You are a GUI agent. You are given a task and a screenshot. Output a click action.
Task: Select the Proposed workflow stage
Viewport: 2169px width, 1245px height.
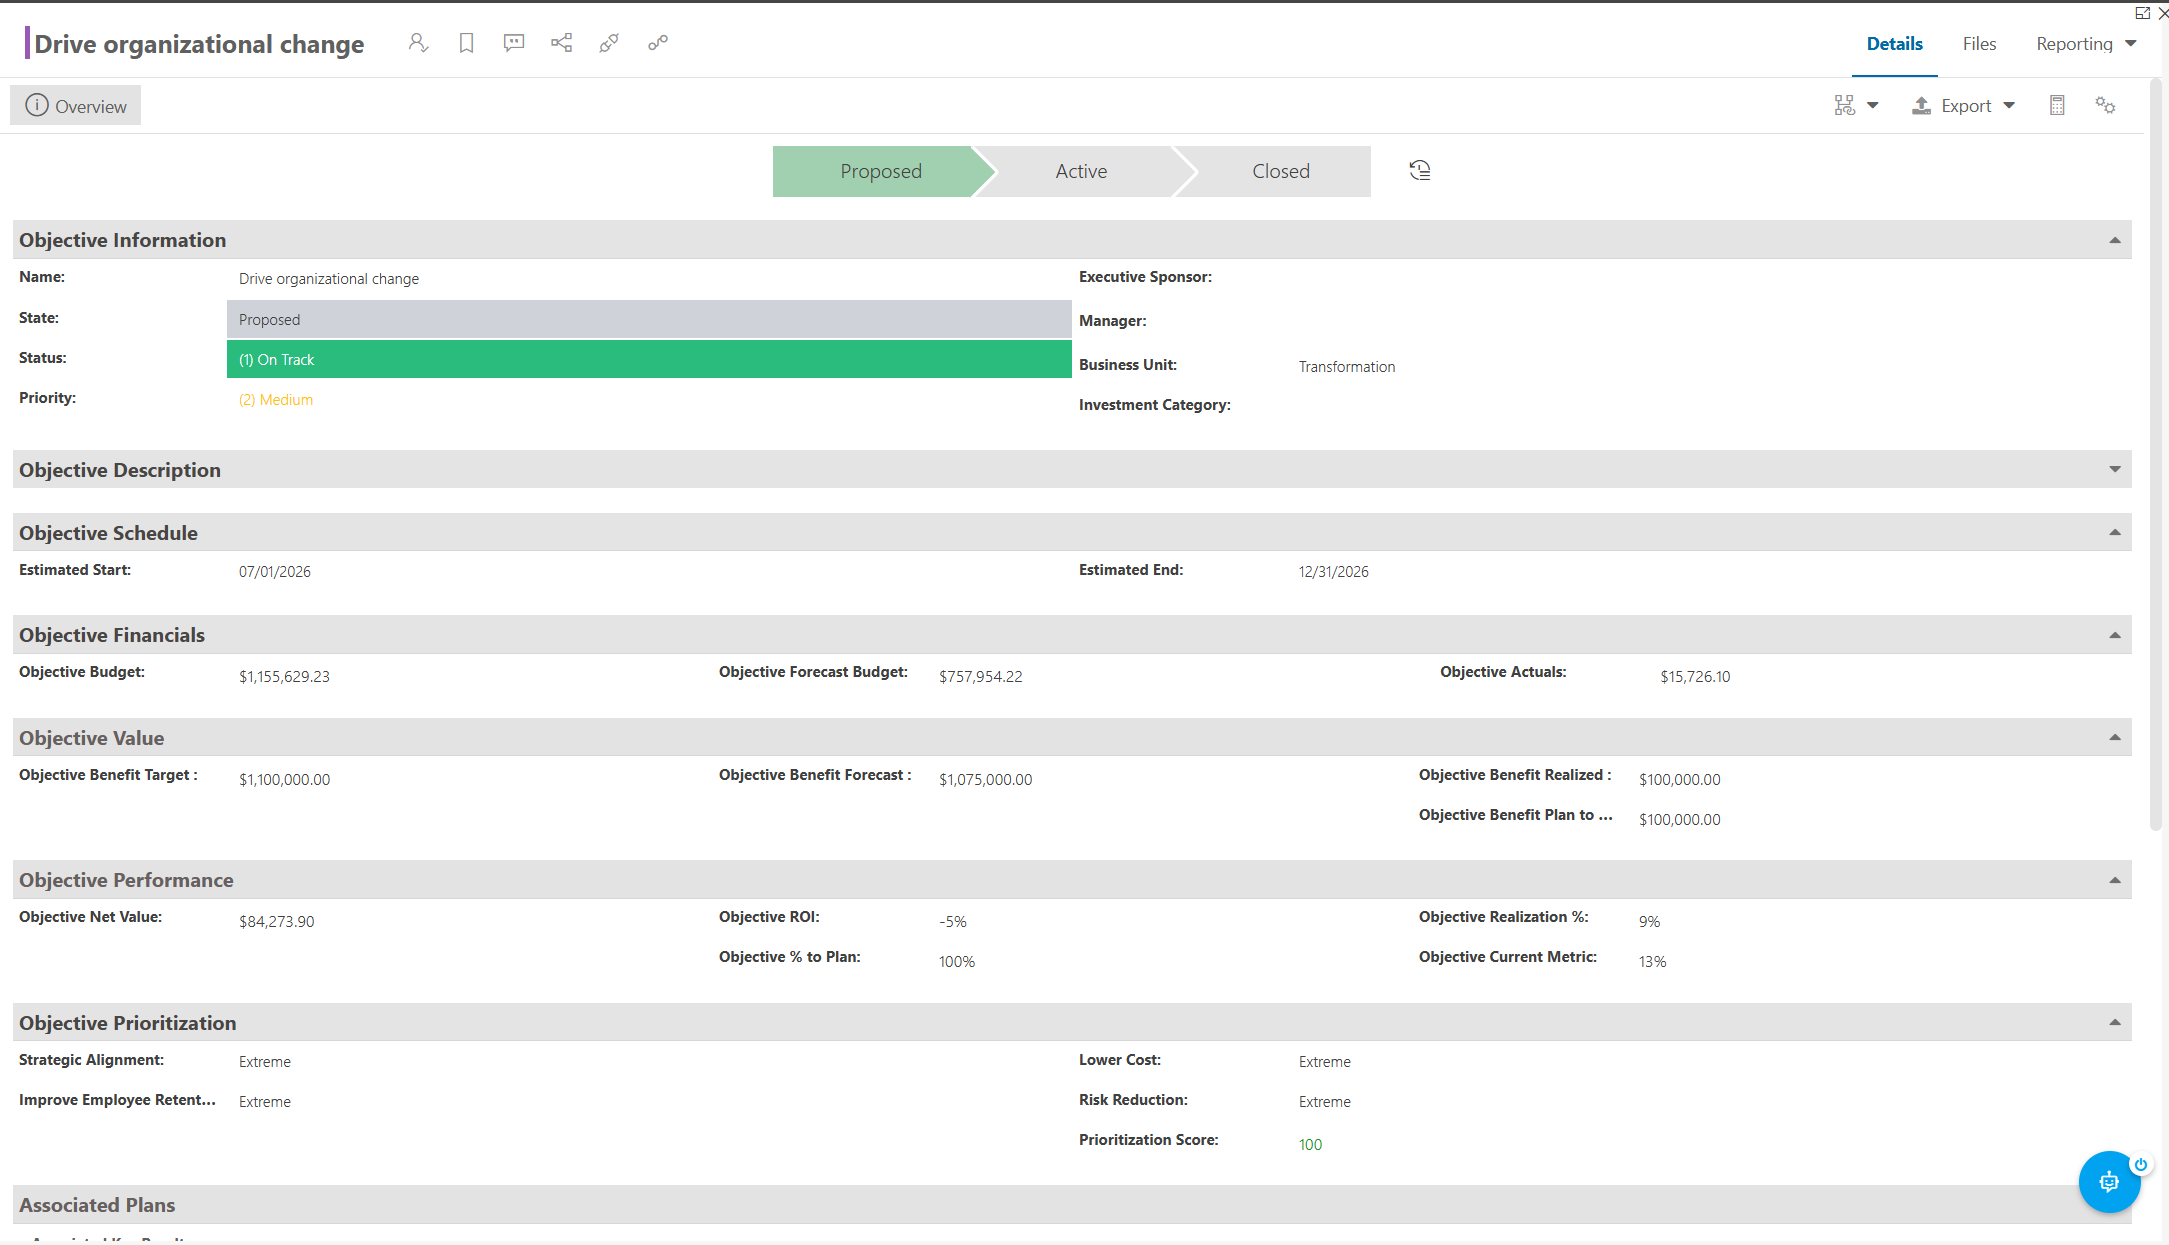[880, 171]
